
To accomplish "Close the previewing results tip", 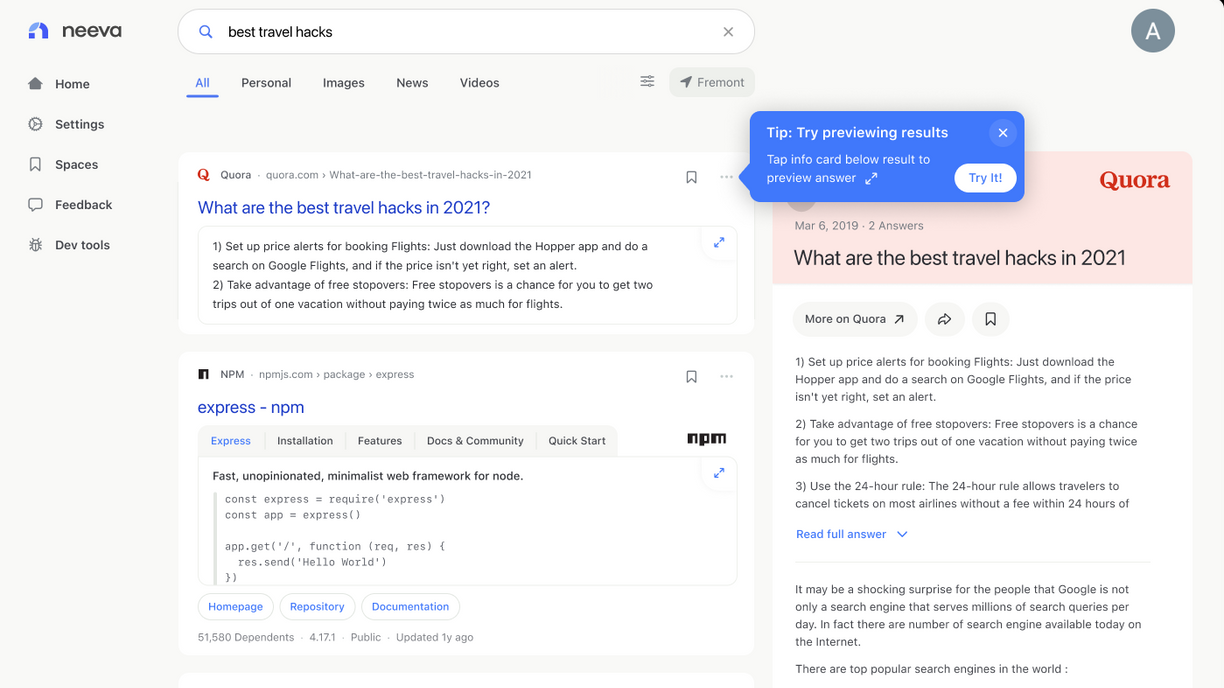I will (1002, 132).
